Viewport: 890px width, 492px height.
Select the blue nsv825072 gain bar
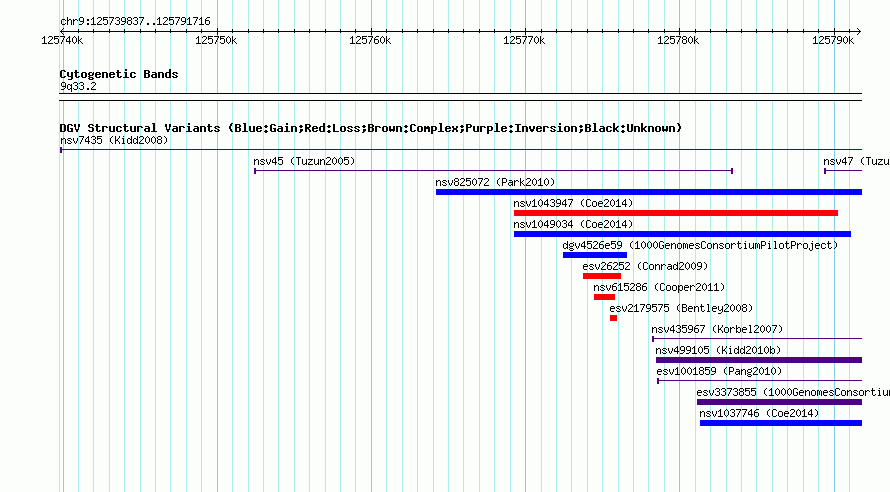pyautogui.click(x=649, y=192)
